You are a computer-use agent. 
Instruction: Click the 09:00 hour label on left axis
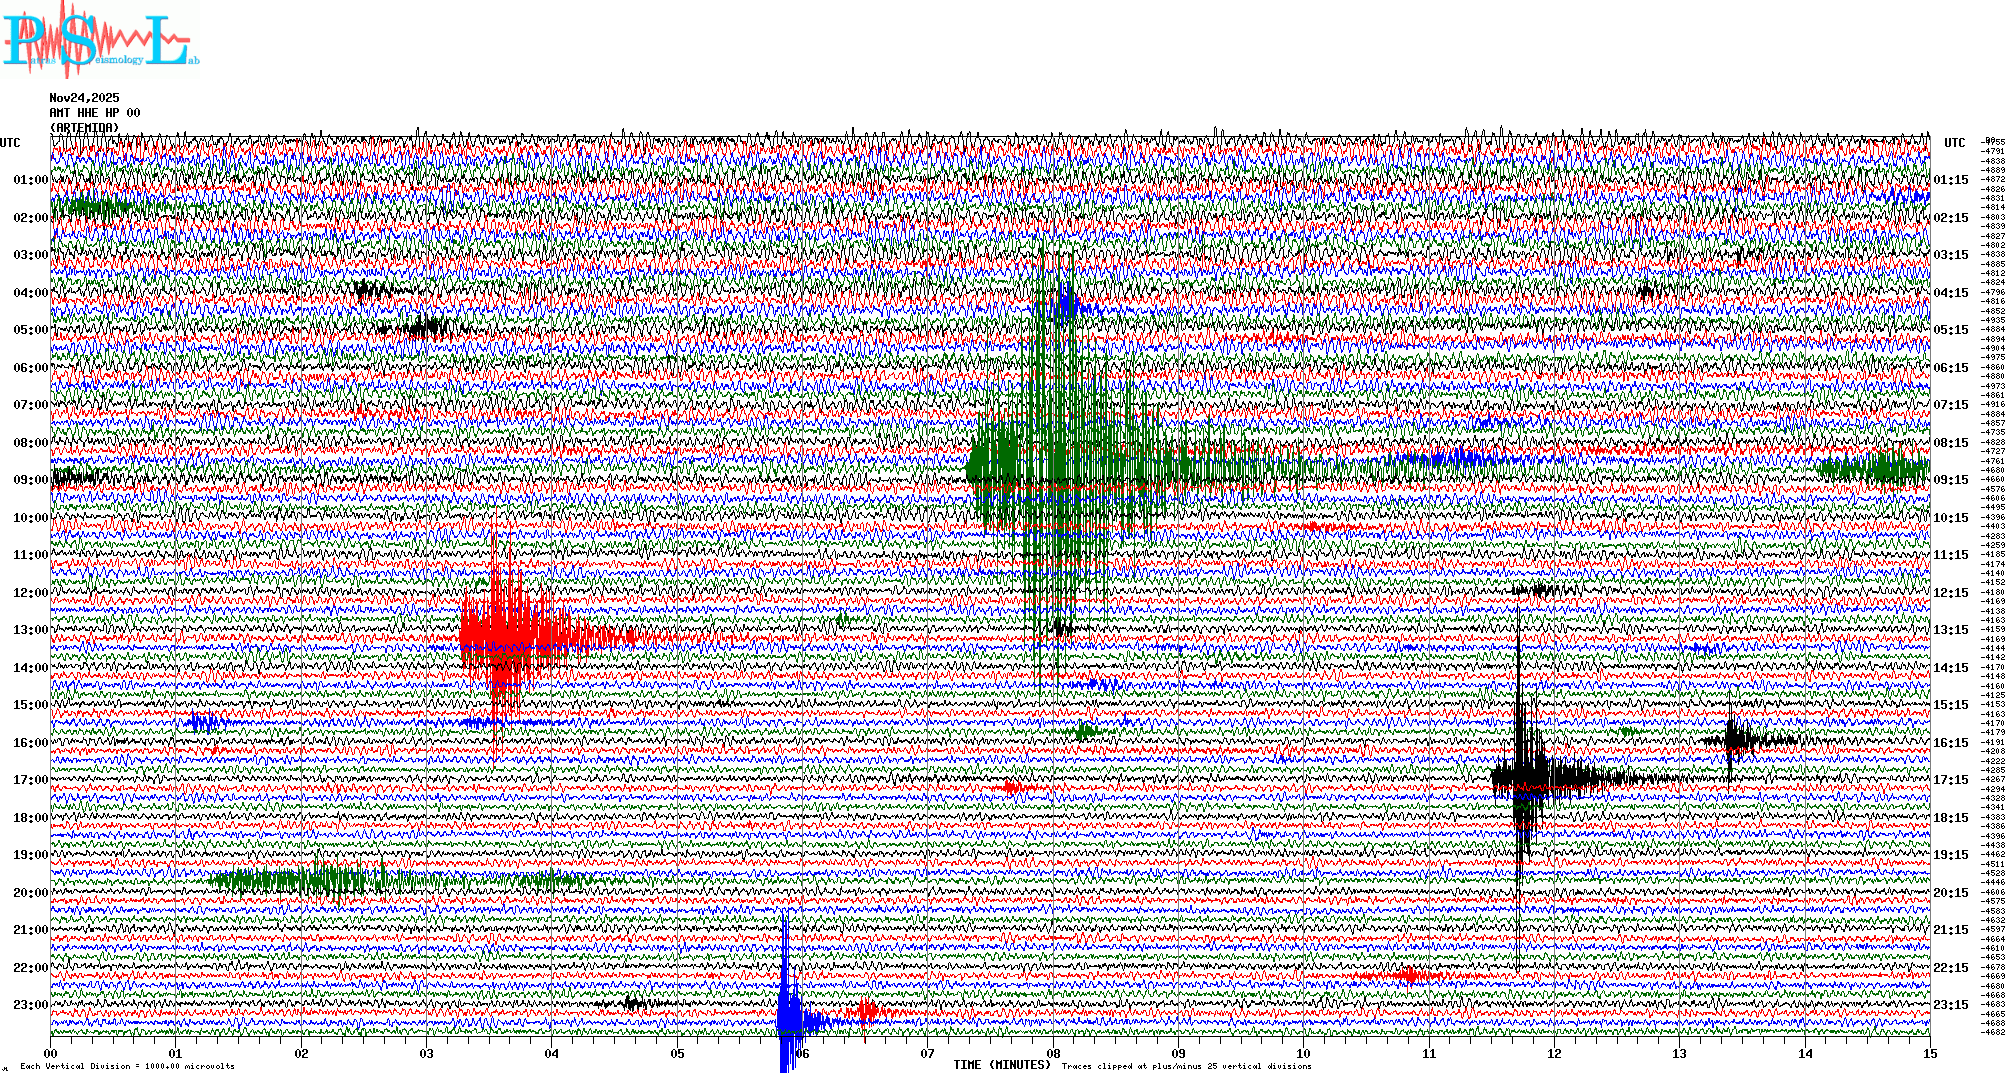(x=30, y=480)
